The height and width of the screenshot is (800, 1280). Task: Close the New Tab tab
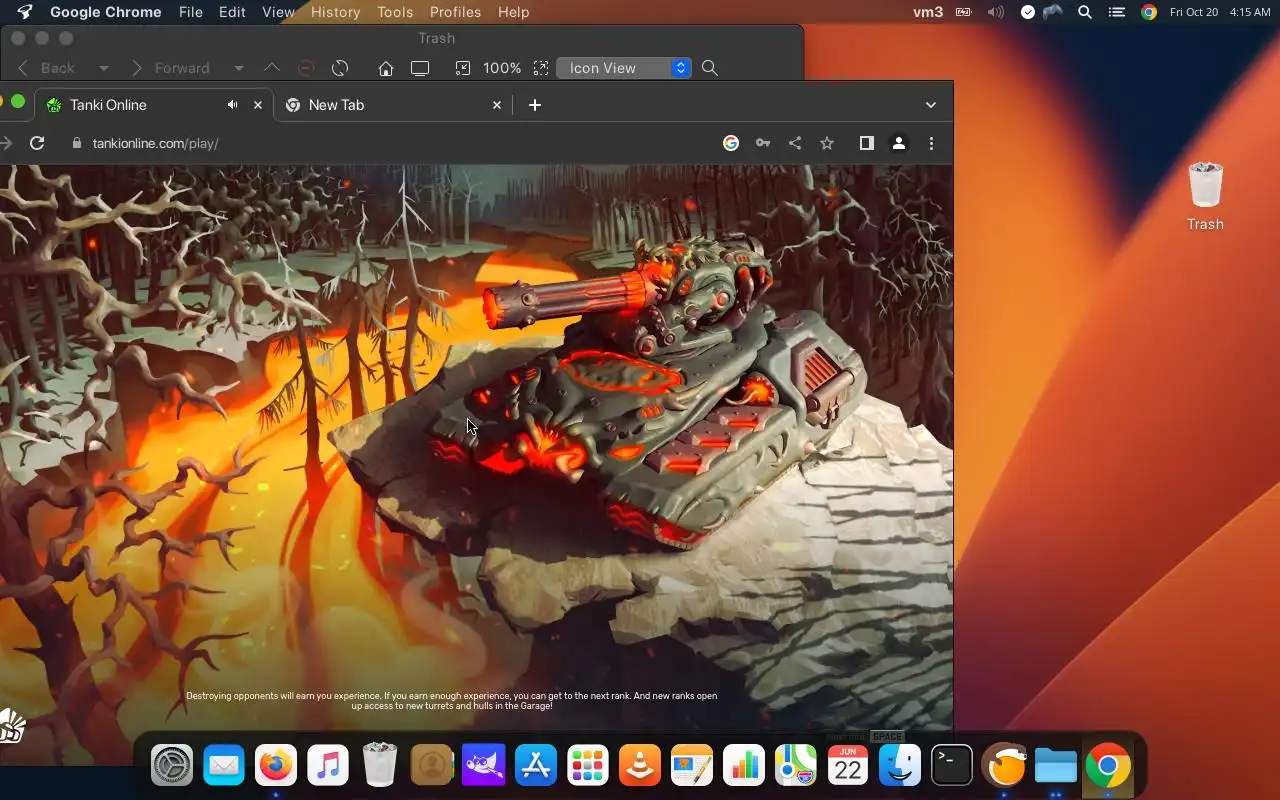pyautogui.click(x=497, y=105)
